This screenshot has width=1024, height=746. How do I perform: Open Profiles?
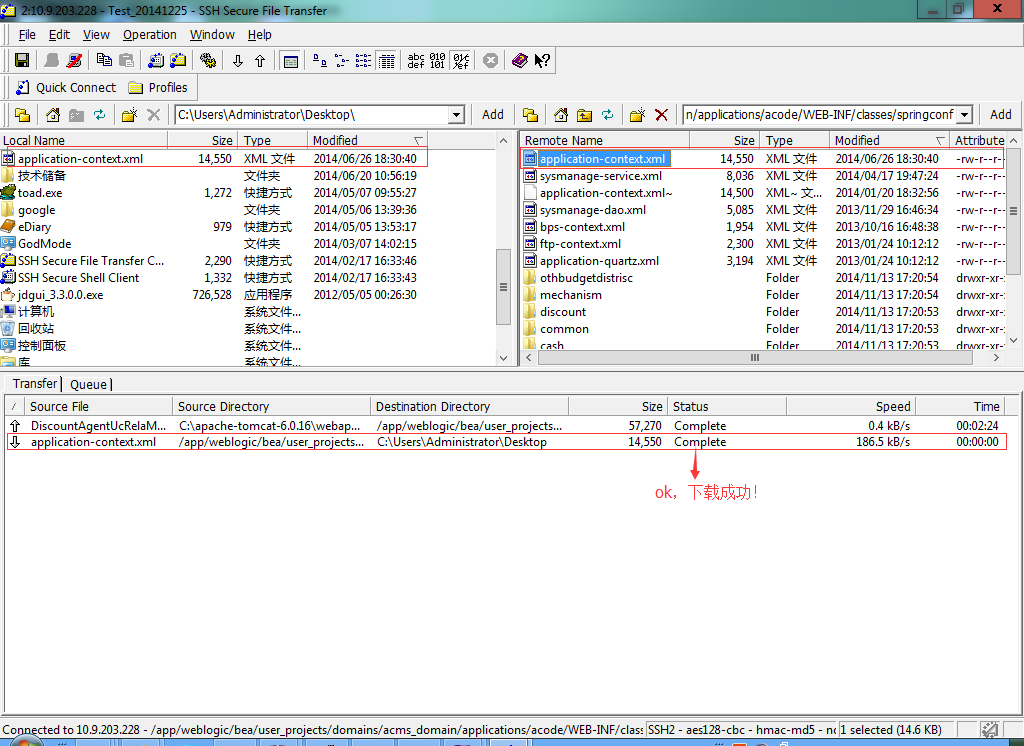tap(157, 88)
